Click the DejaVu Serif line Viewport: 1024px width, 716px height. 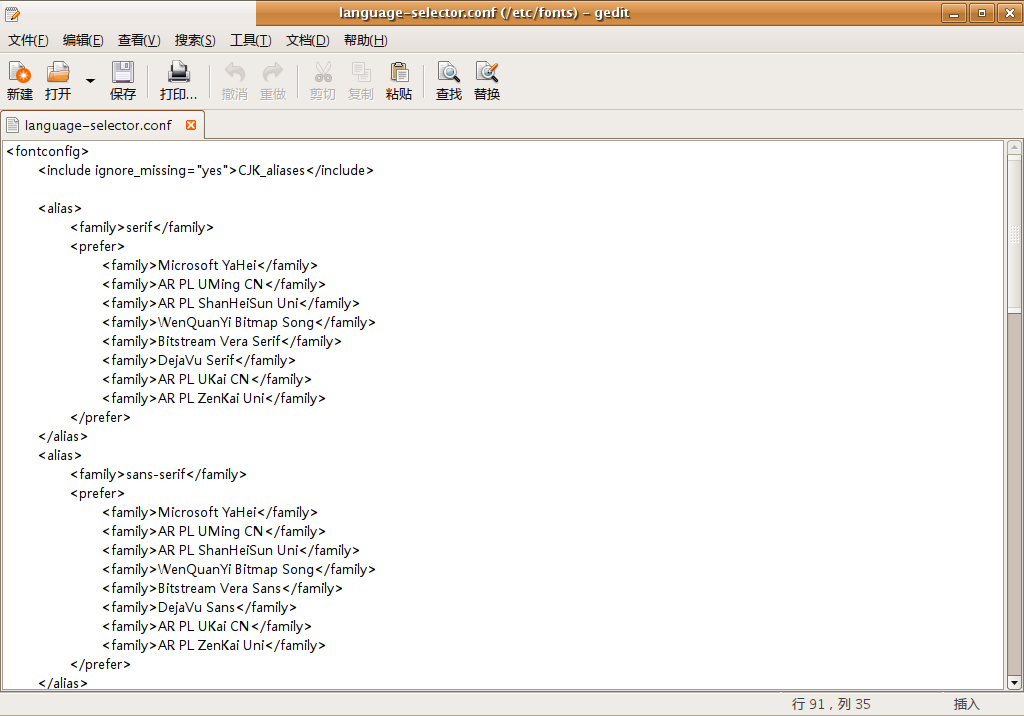[x=199, y=360]
